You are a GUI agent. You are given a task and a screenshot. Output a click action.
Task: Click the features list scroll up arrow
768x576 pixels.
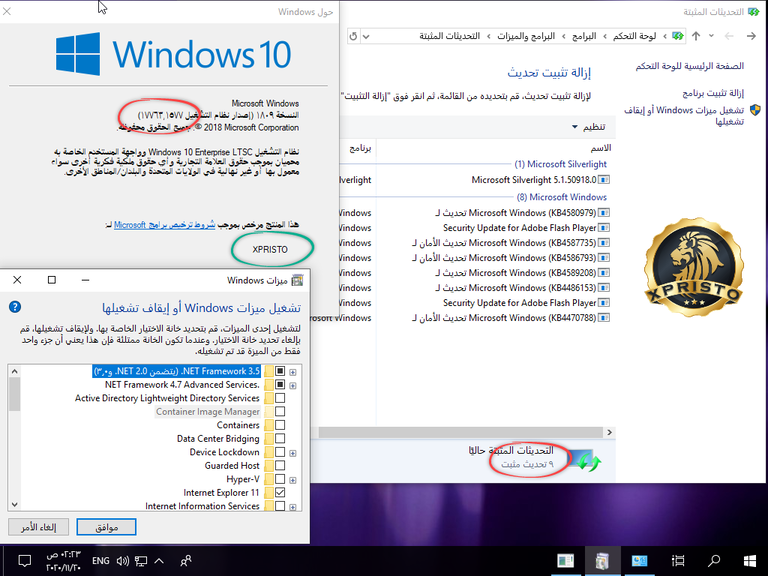click(x=14, y=371)
